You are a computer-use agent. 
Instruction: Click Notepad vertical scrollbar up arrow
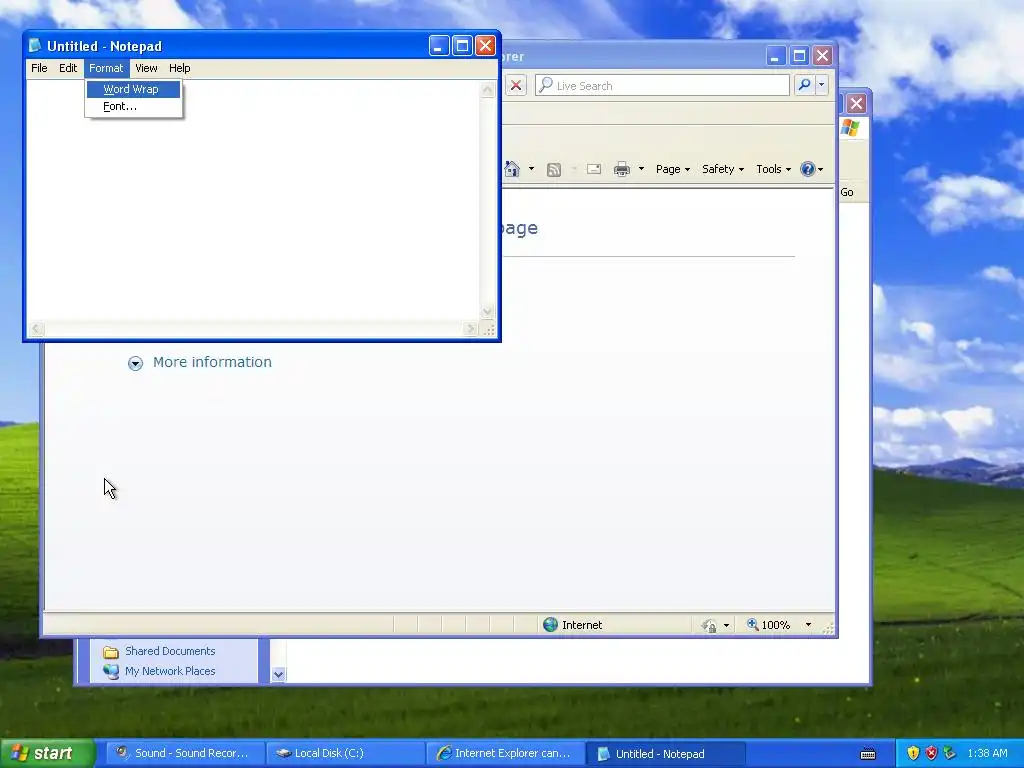487,89
